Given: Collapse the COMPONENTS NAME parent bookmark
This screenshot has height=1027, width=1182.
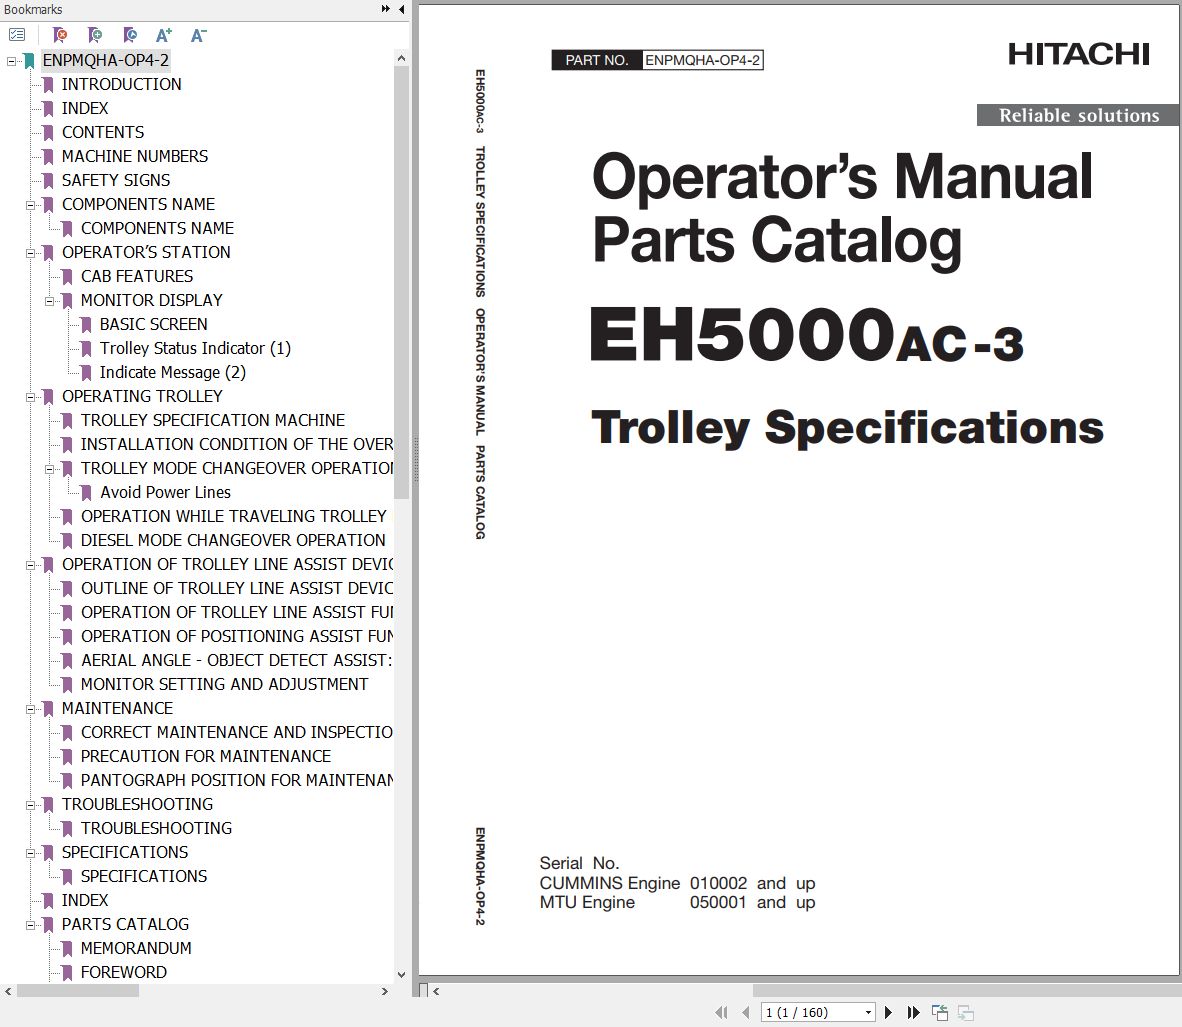Looking at the screenshot, I should [30, 205].
